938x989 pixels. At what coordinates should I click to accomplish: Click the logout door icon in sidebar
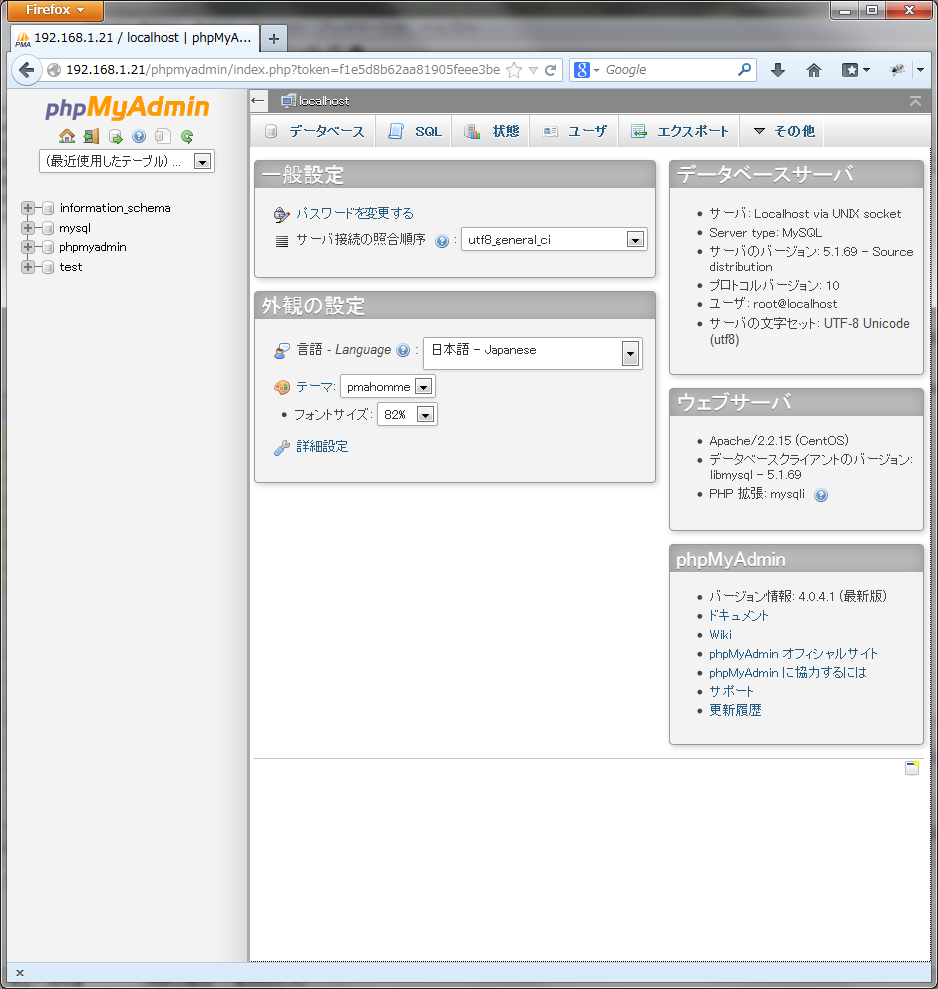[x=91, y=136]
